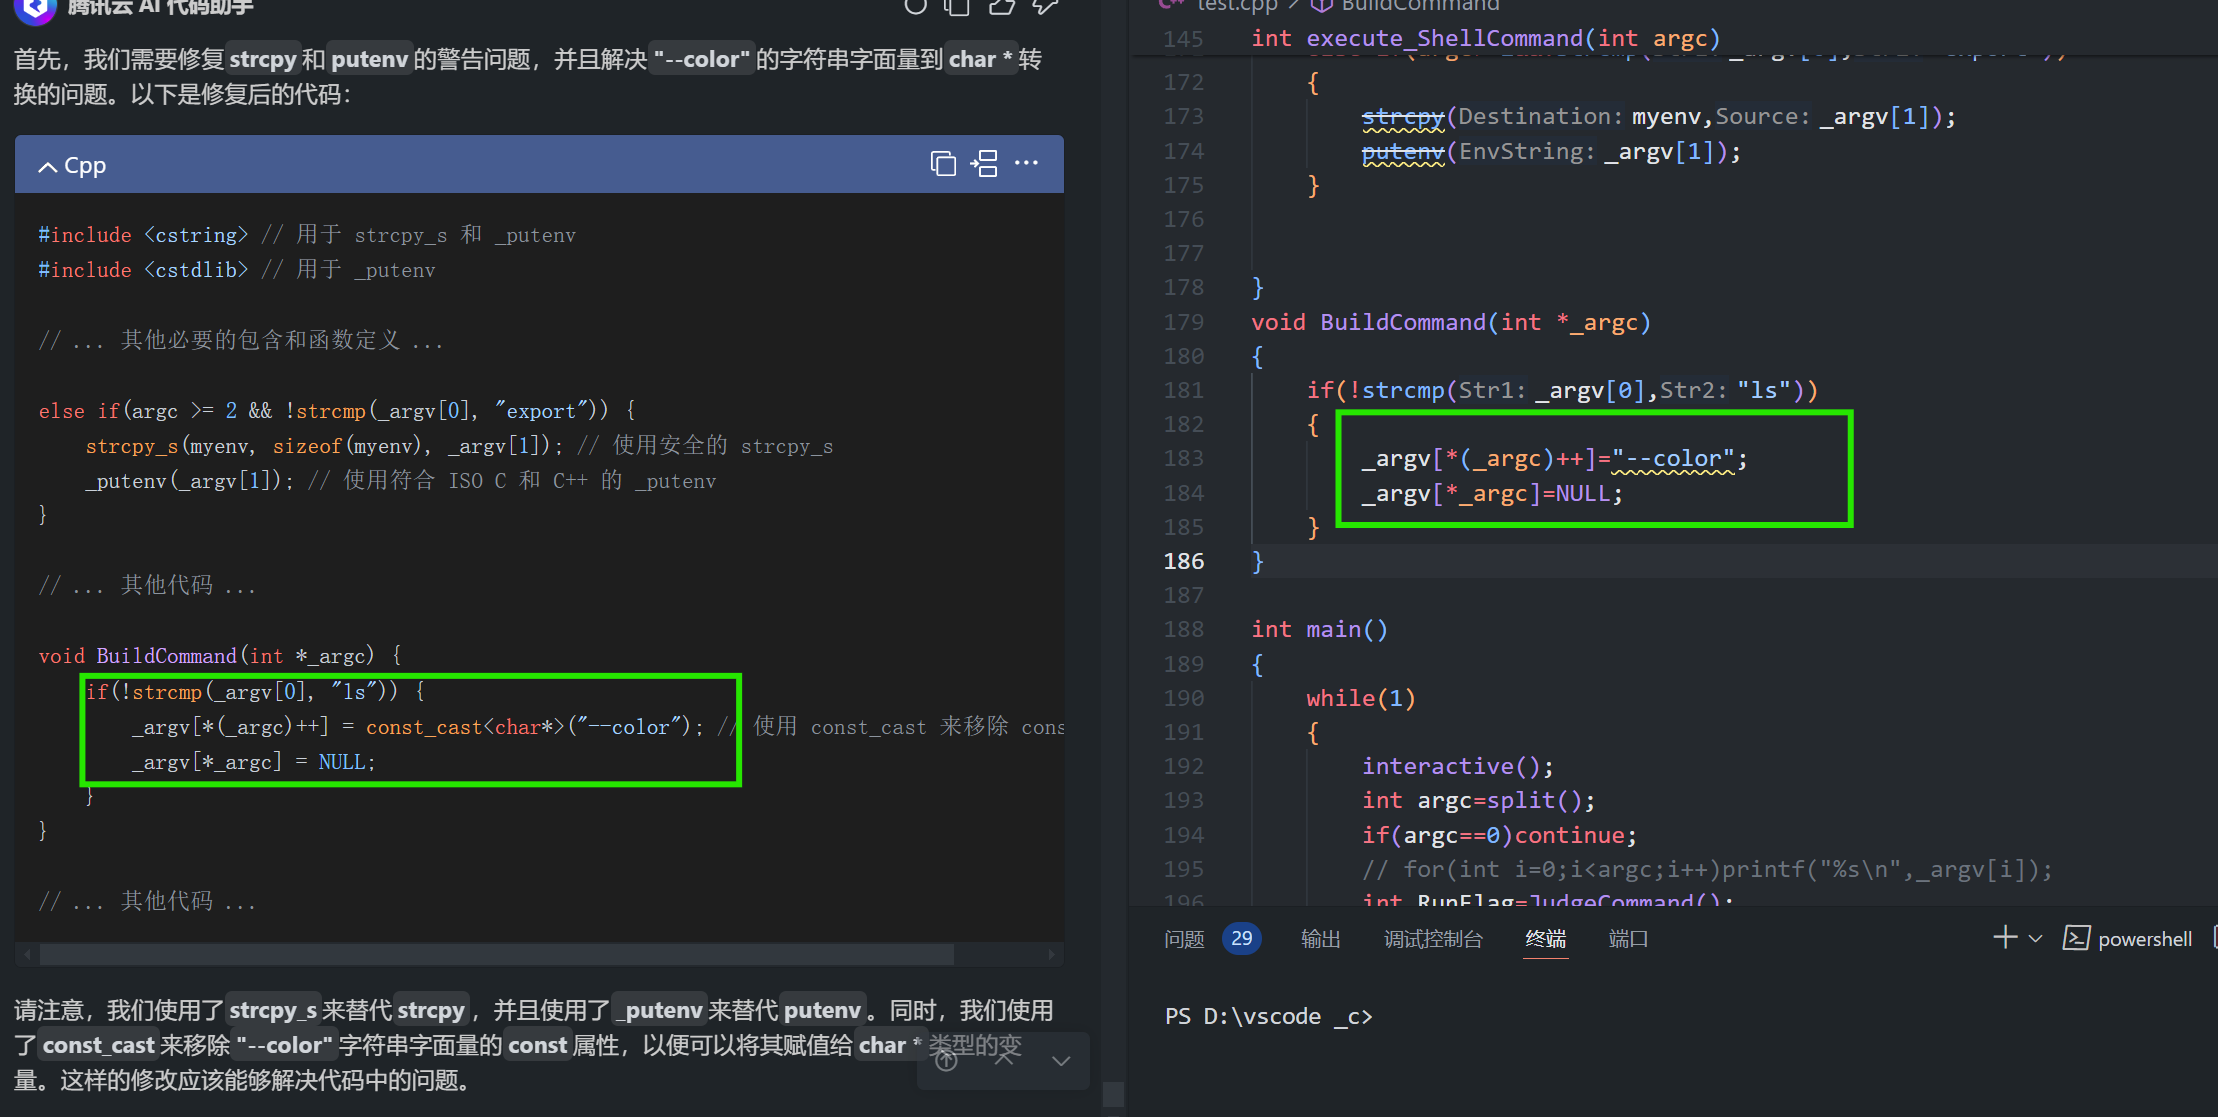Screen dimensions: 2218x1117
Task: Click the chat panel vertical scrollbar thumb
Action: tap(1113, 1095)
